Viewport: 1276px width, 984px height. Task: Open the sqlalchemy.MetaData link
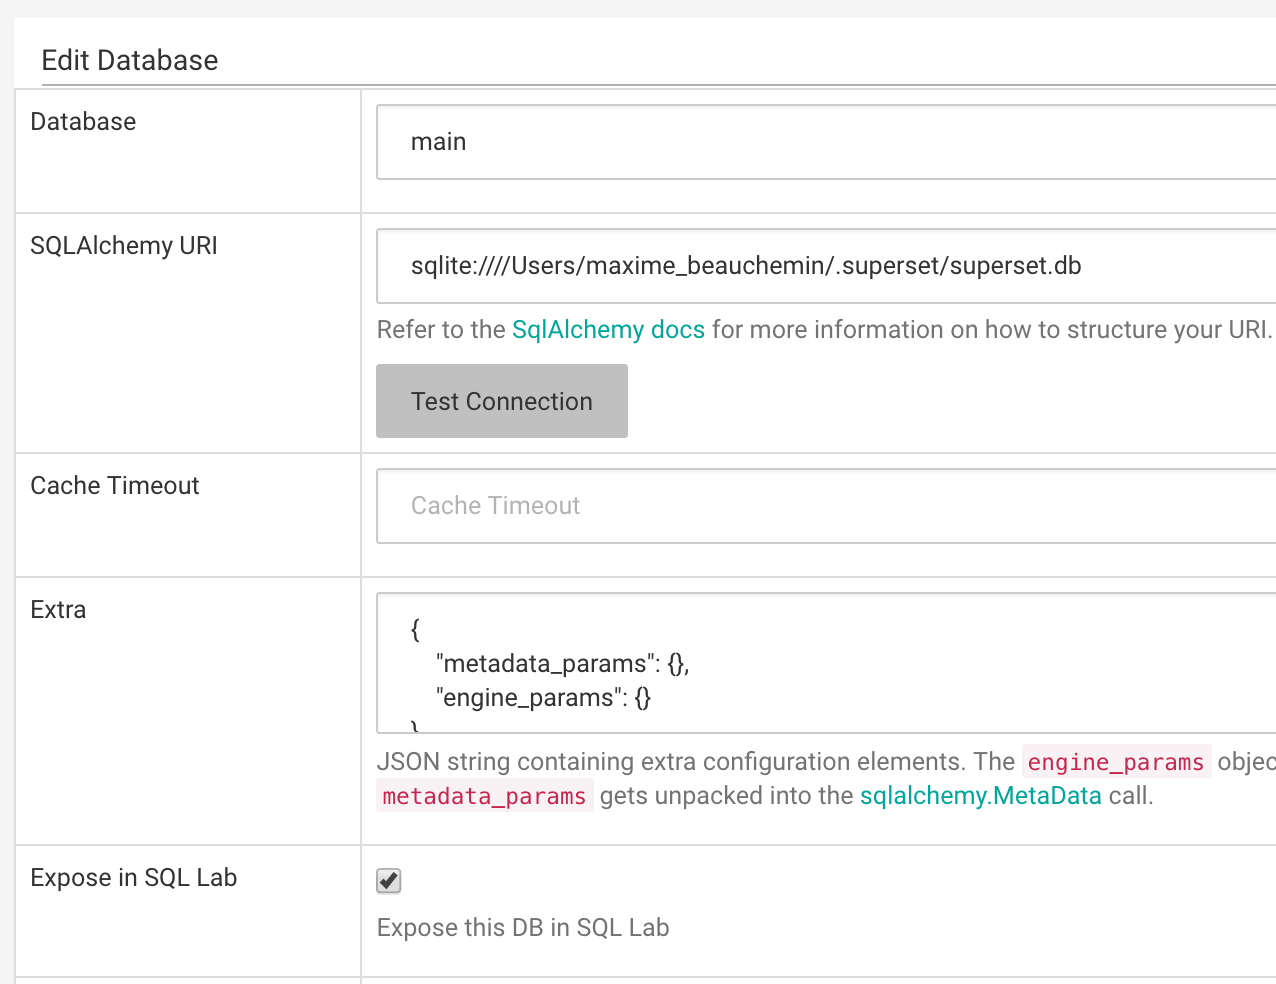[981, 796]
